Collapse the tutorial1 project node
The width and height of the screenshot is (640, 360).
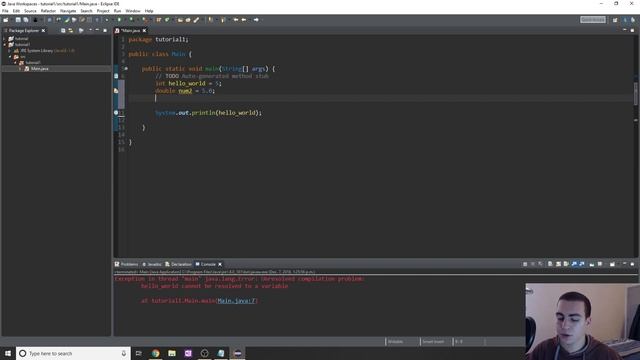[4, 44]
